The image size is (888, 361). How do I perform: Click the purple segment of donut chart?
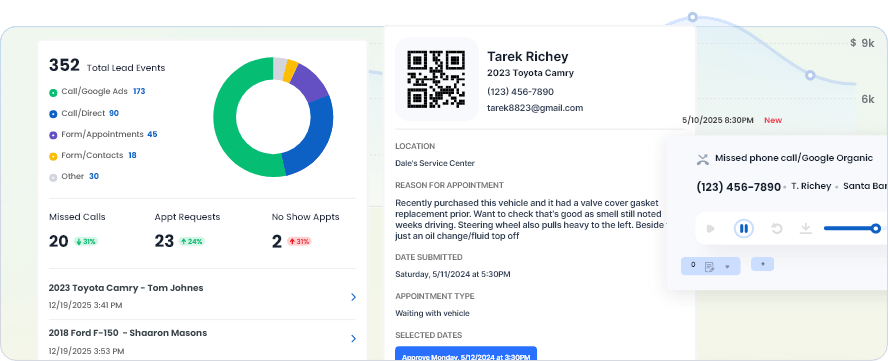[309, 82]
